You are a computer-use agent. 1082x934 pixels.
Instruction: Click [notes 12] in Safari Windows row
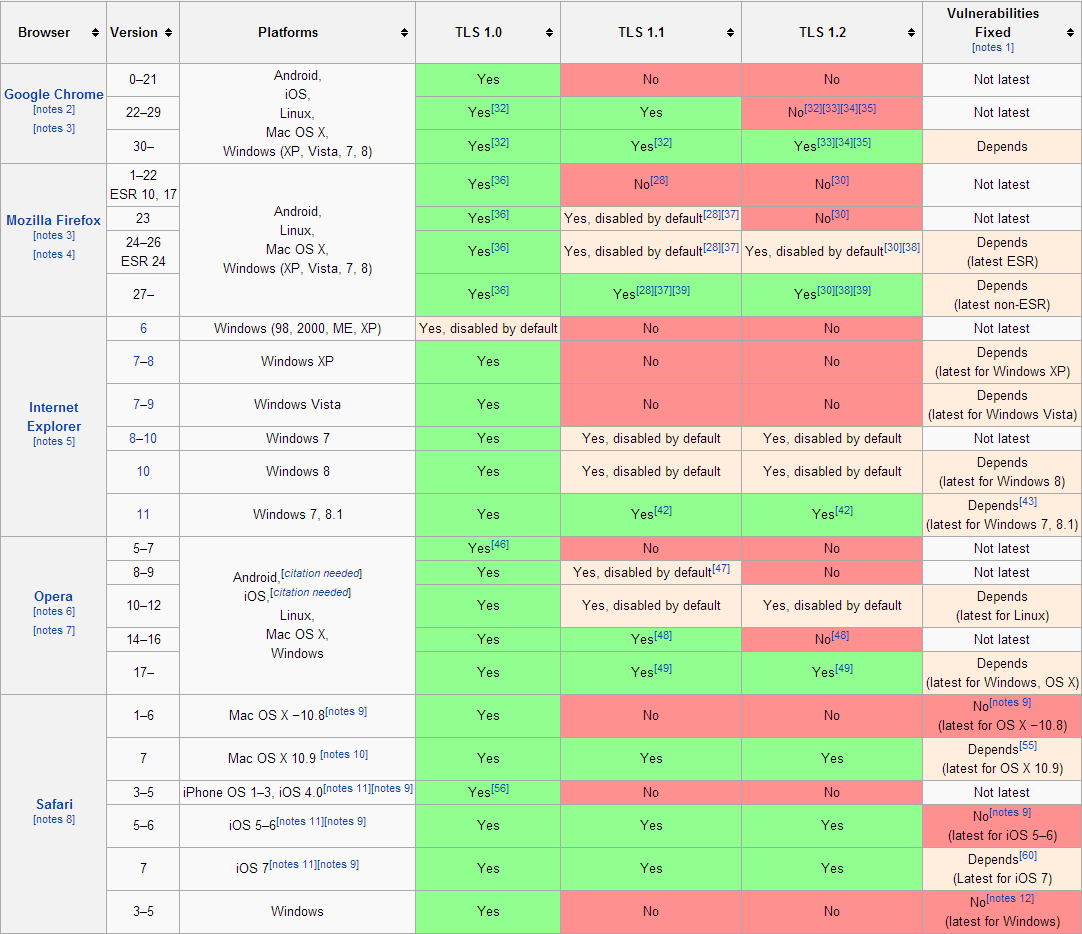click(1010, 898)
